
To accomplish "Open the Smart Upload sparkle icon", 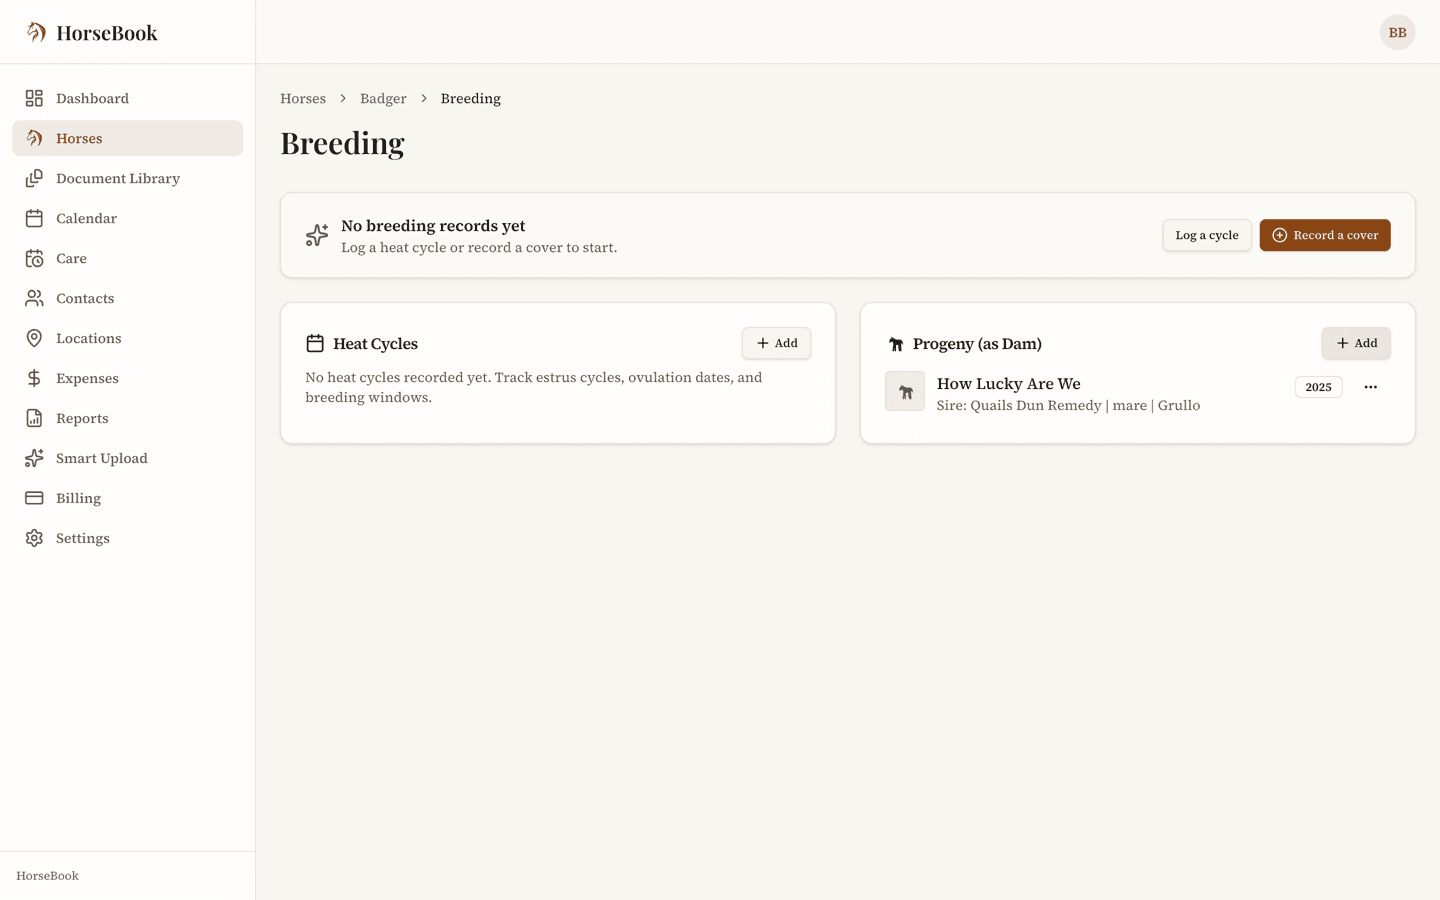I will click(x=34, y=458).
